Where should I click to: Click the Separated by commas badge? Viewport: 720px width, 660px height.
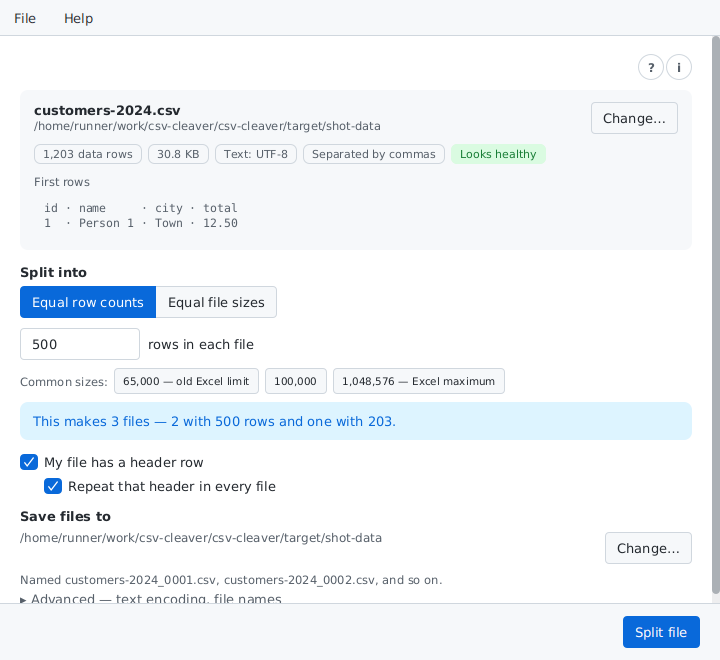[374, 154]
